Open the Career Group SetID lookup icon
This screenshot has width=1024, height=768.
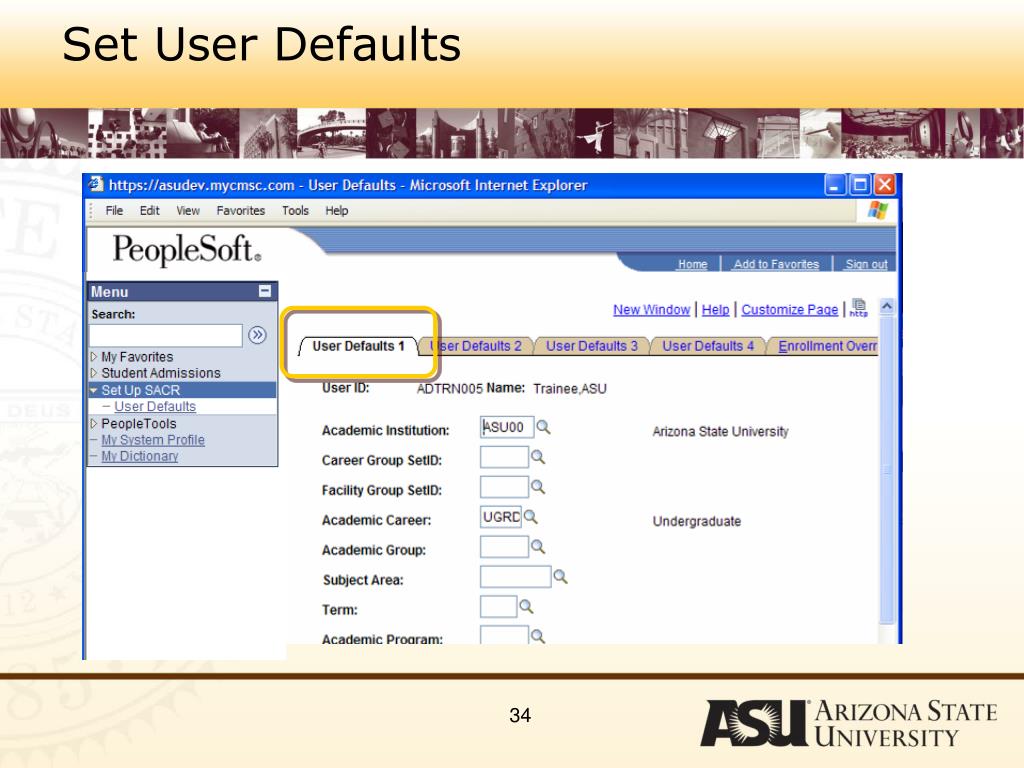point(537,457)
